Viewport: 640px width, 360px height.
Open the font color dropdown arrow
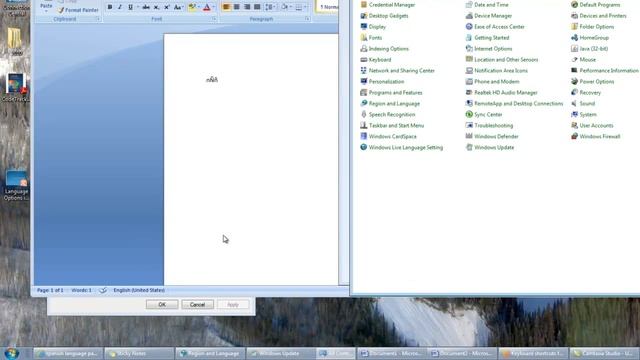(214, 7)
